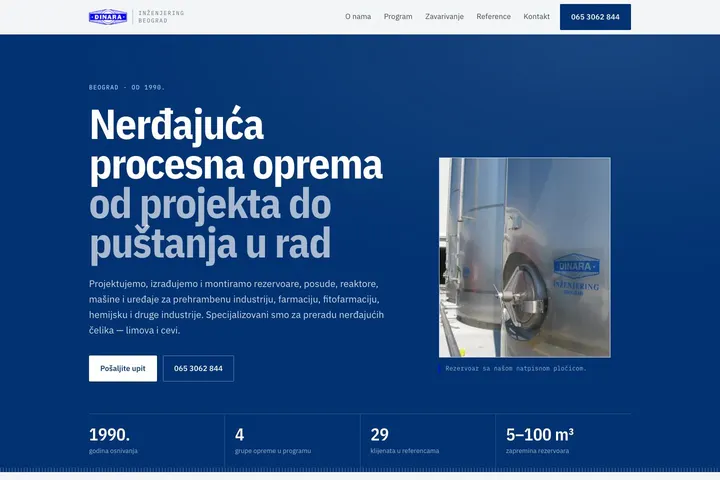
Task: Click the 5–100 m³ statistic value
Action: 540,434
